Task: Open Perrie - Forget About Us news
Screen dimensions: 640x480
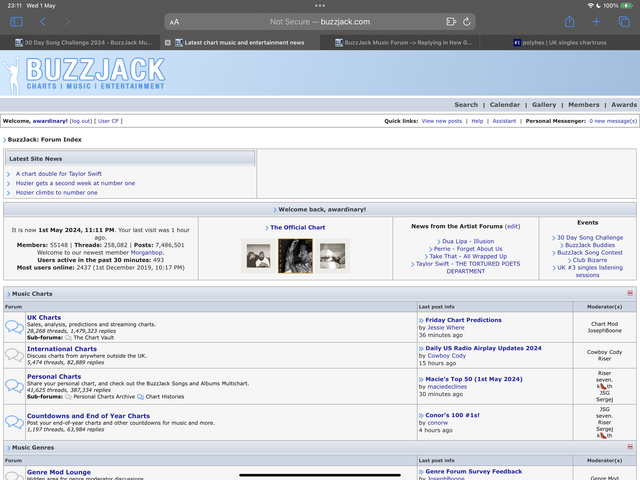Action: [x=468, y=249]
